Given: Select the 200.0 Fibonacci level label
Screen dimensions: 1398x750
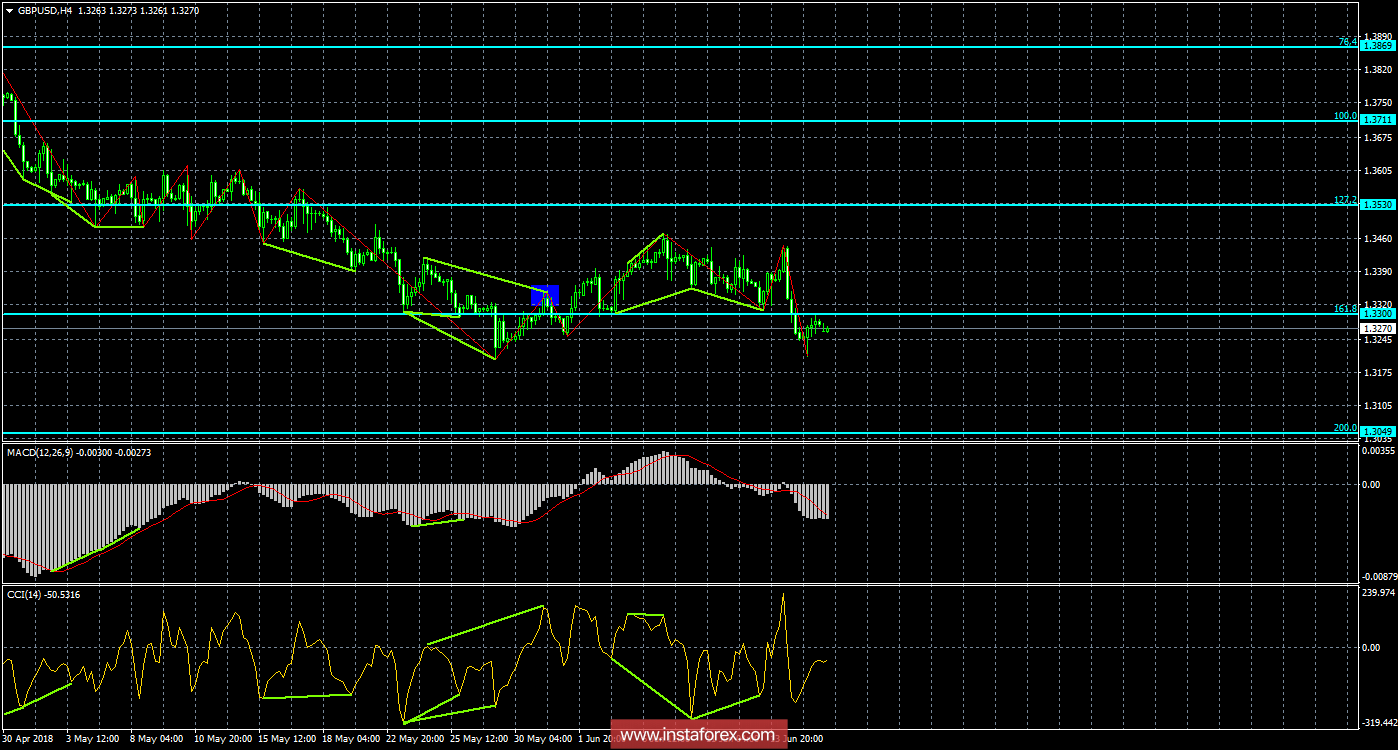Looking at the screenshot, I should click(x=1345, y=427).
